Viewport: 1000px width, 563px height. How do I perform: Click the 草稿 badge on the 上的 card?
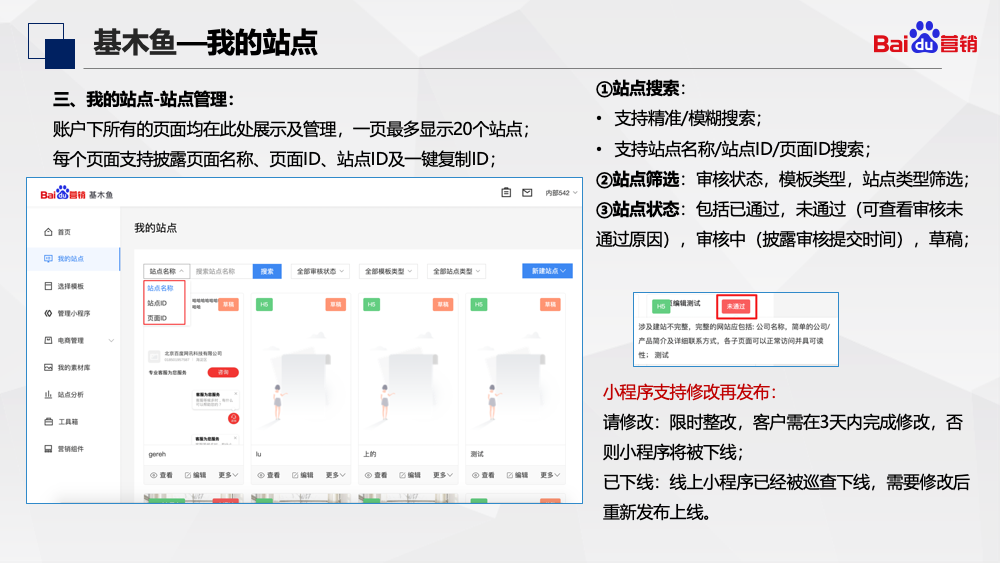click(443, 305)
